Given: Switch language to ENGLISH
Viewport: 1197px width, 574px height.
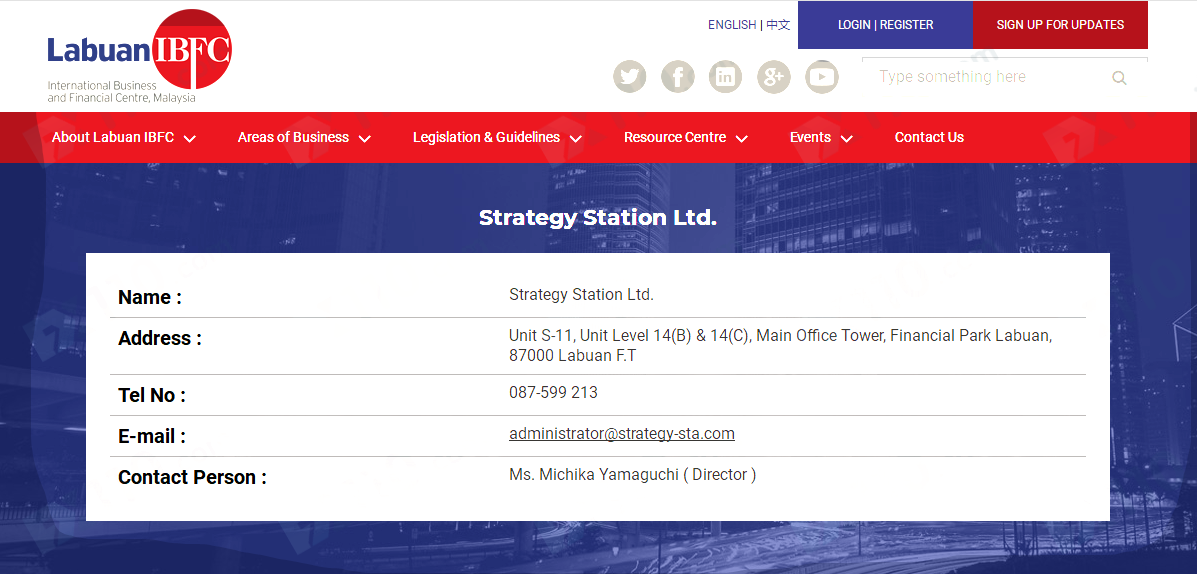Looking at the screenshot, I should (732, 24).
